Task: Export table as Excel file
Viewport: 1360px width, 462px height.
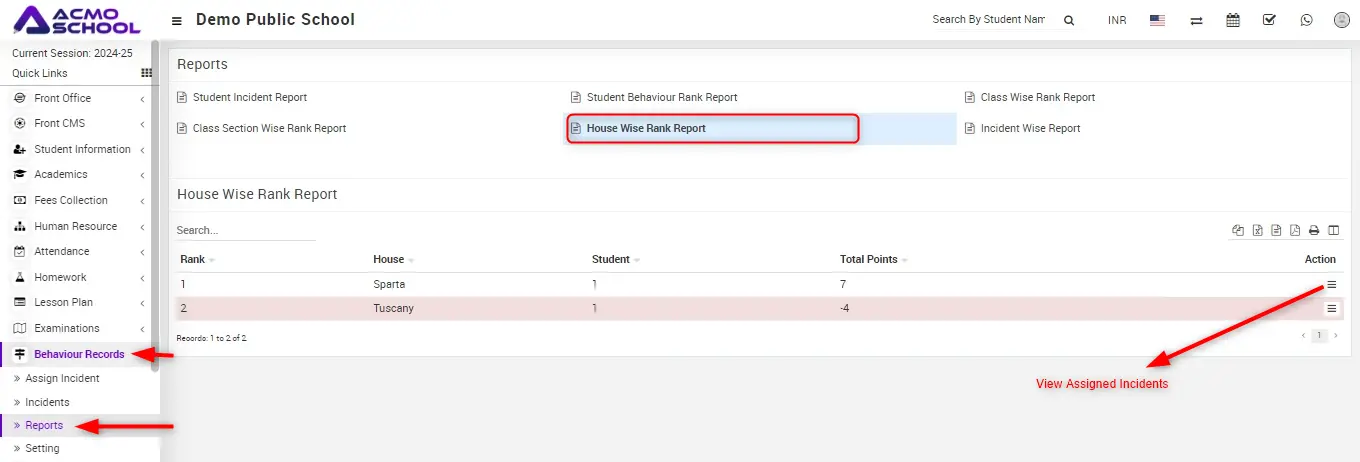Action: tap(1257, 231)
